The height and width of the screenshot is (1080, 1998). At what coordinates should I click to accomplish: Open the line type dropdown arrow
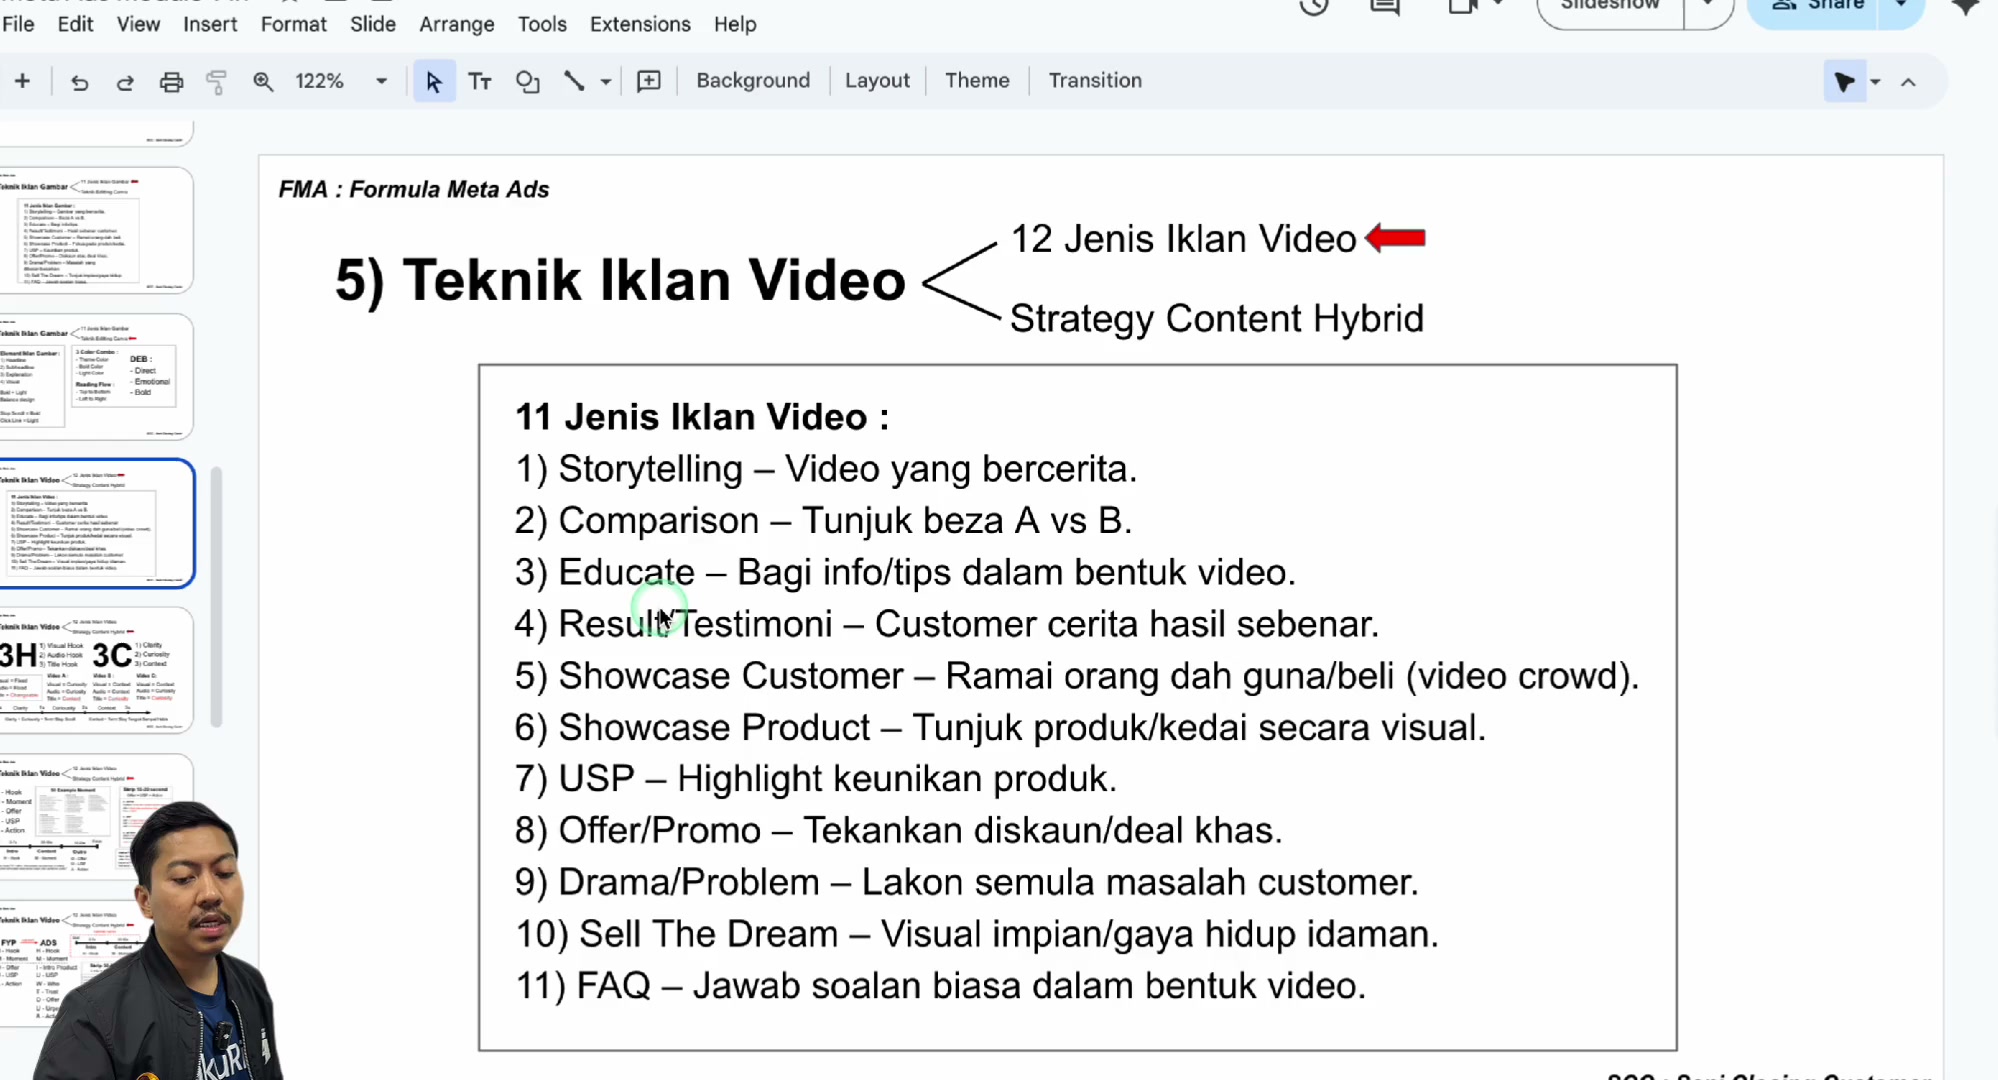[x=606, y=82]
